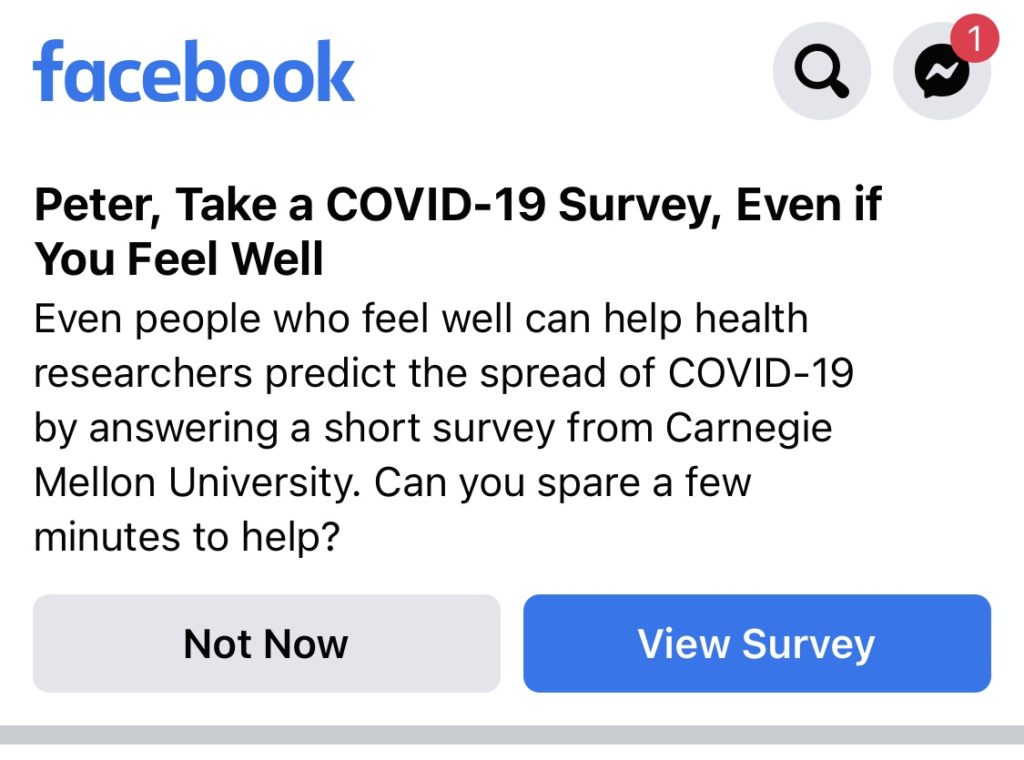1024x760 pixels.
Task: Click "COVID-19" in the description paragraph
Action: pyautogui.click(x=760, y=374)
